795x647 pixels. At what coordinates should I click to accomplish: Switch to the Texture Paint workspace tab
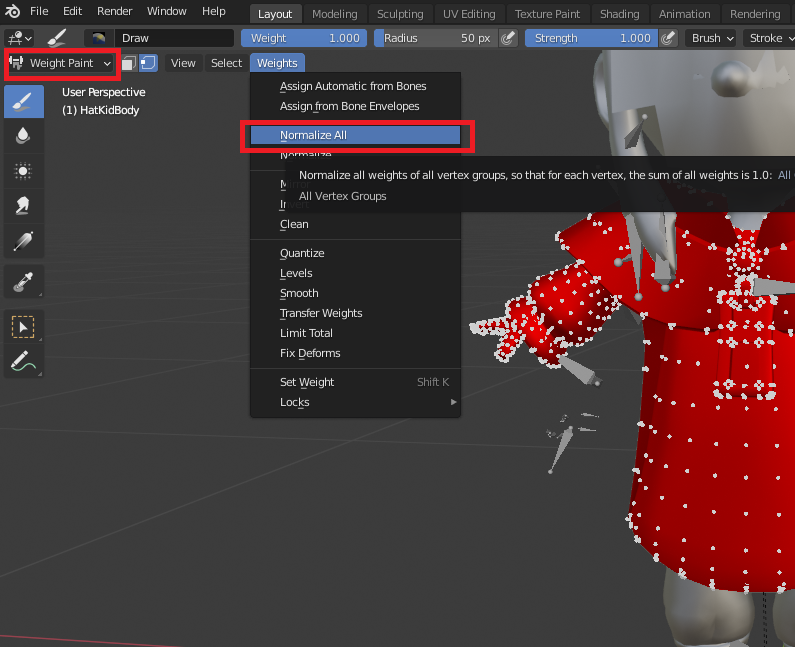coord(547,14)
